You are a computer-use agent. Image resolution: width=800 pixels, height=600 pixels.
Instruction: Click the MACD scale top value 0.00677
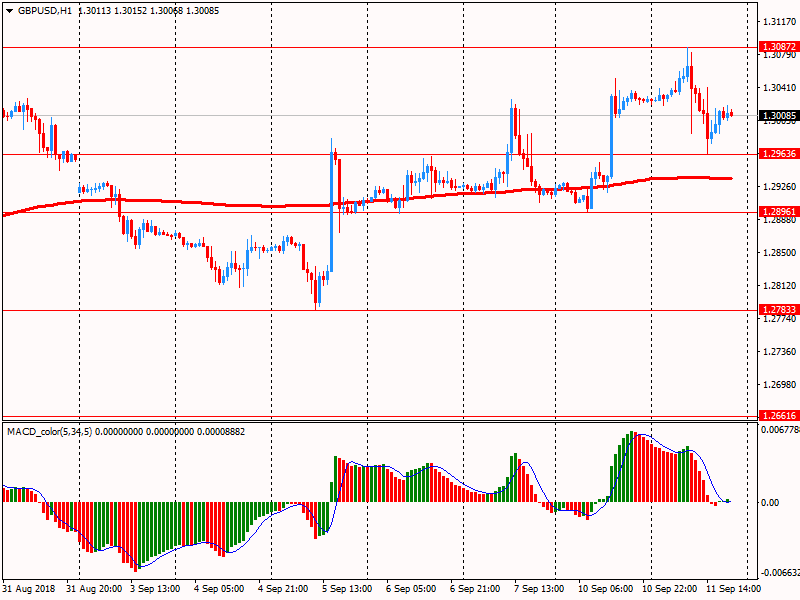(x=780, y=430)
